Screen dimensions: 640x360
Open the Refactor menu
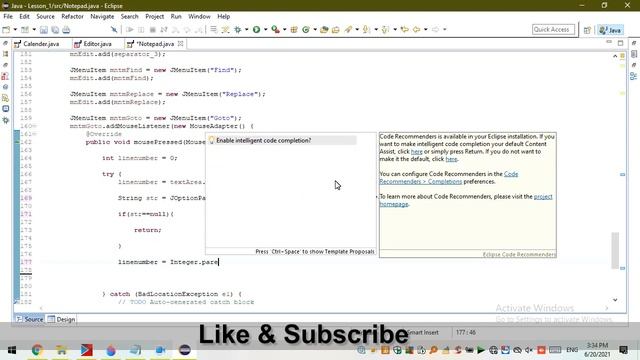[72, 16]
